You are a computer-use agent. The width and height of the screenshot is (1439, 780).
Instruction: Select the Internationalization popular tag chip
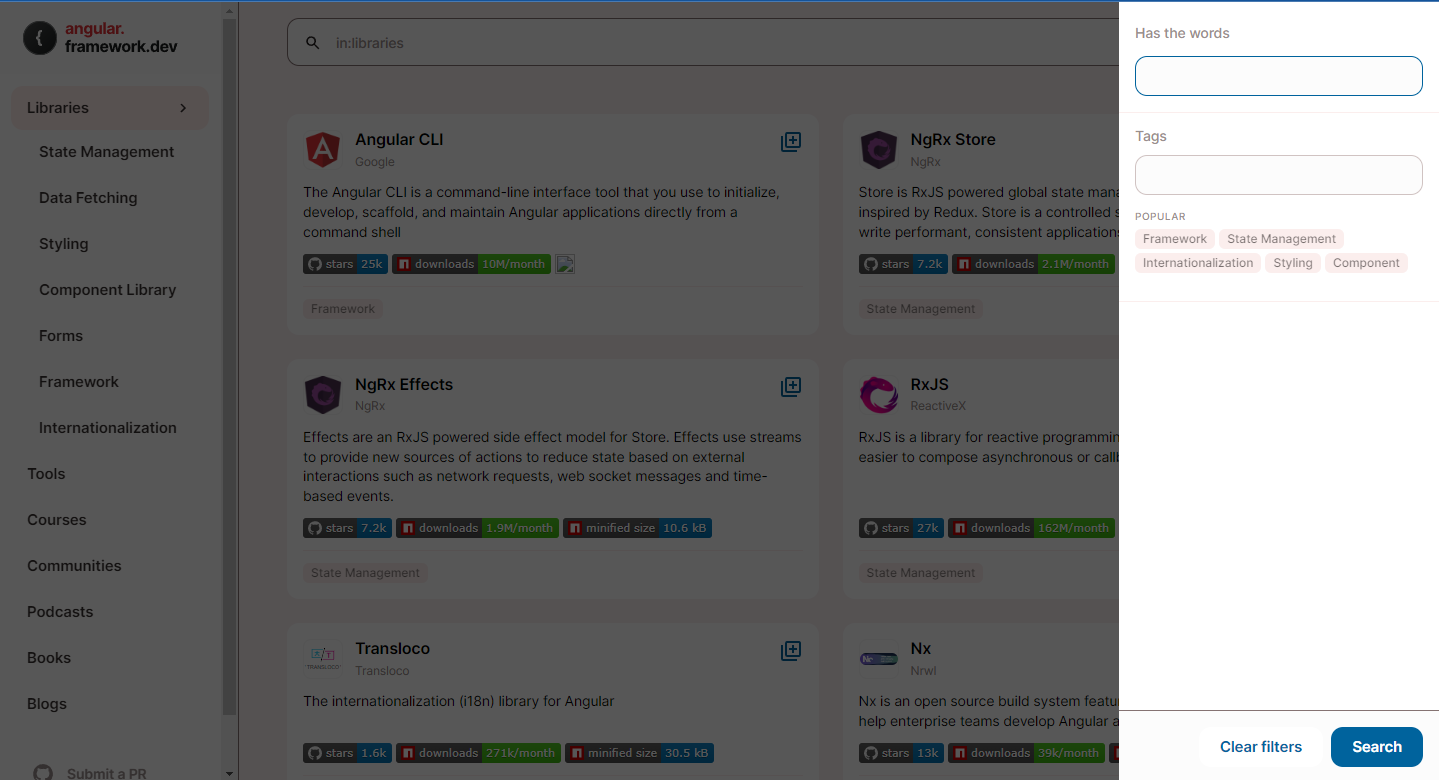(x=1198, y=263)
